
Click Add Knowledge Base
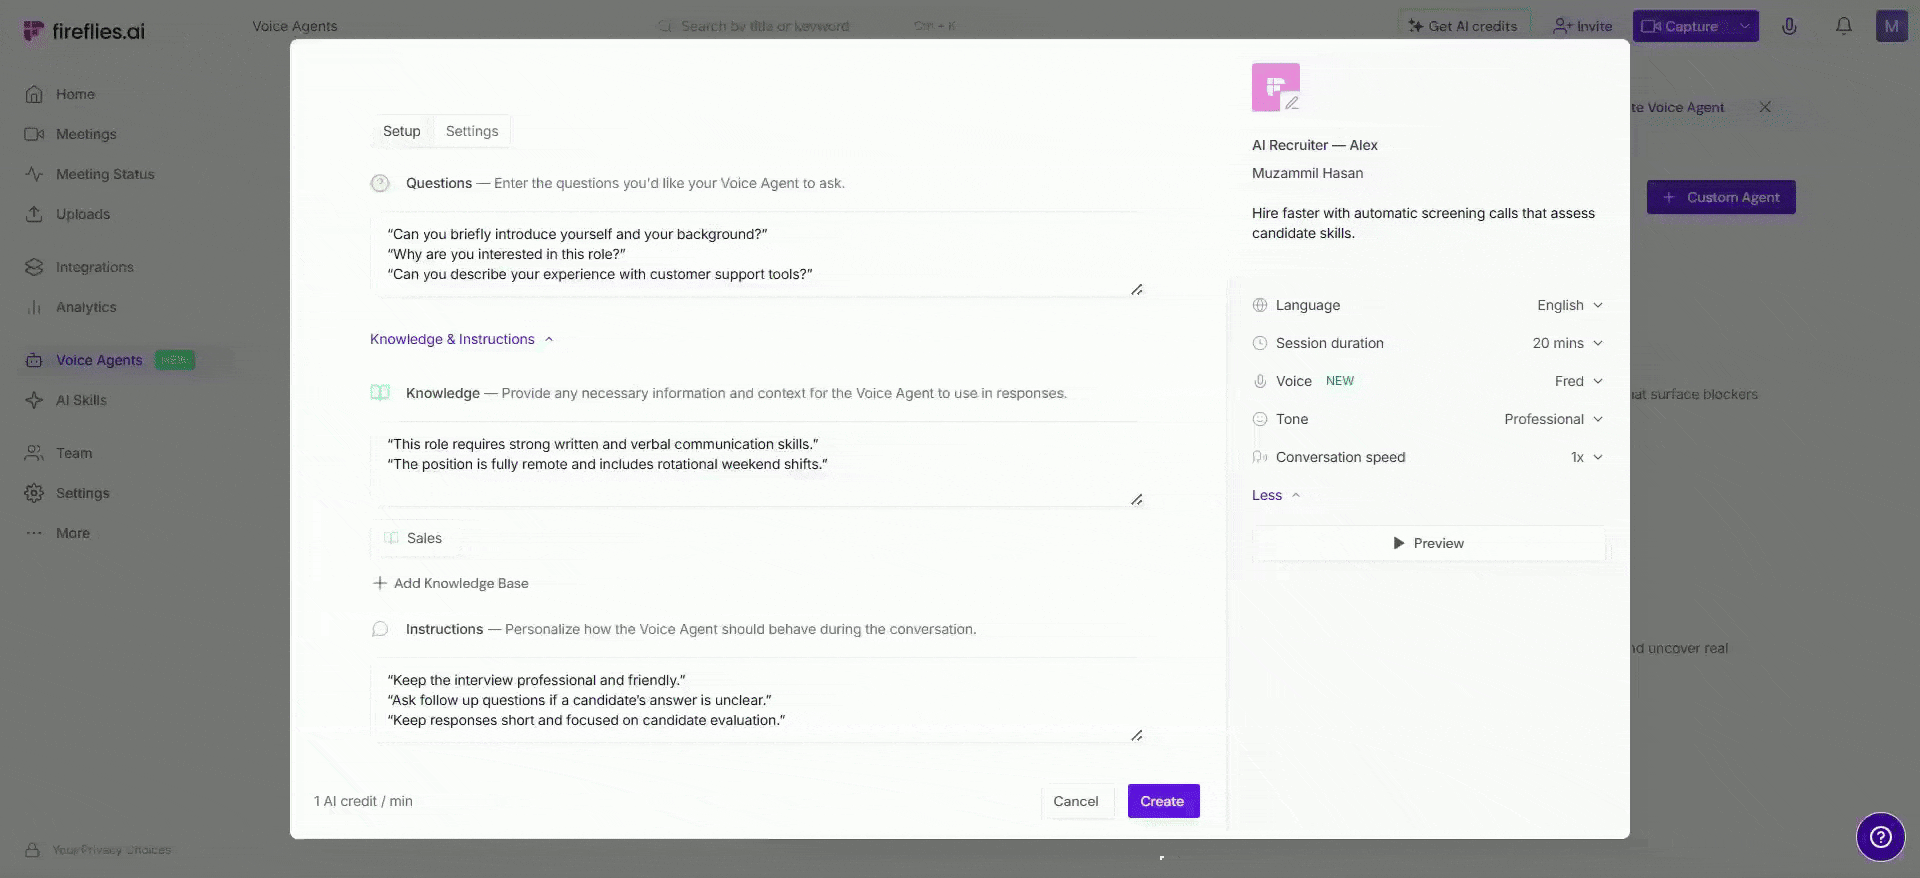(x=450, y=583)
